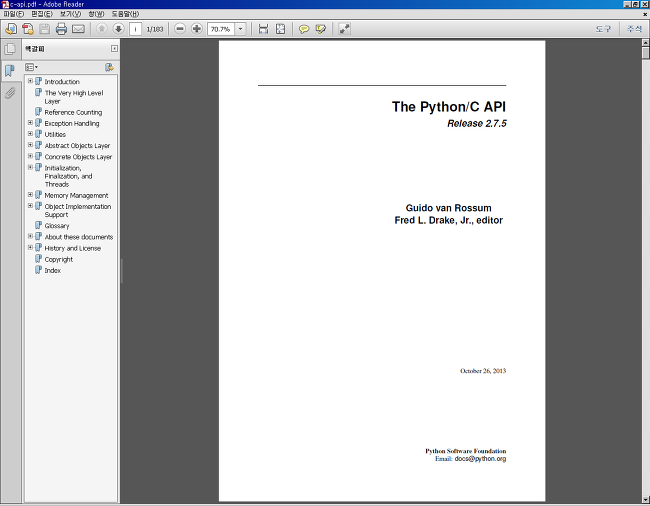Click the vertical scrollbar up arrow

[x=645, y=43]
